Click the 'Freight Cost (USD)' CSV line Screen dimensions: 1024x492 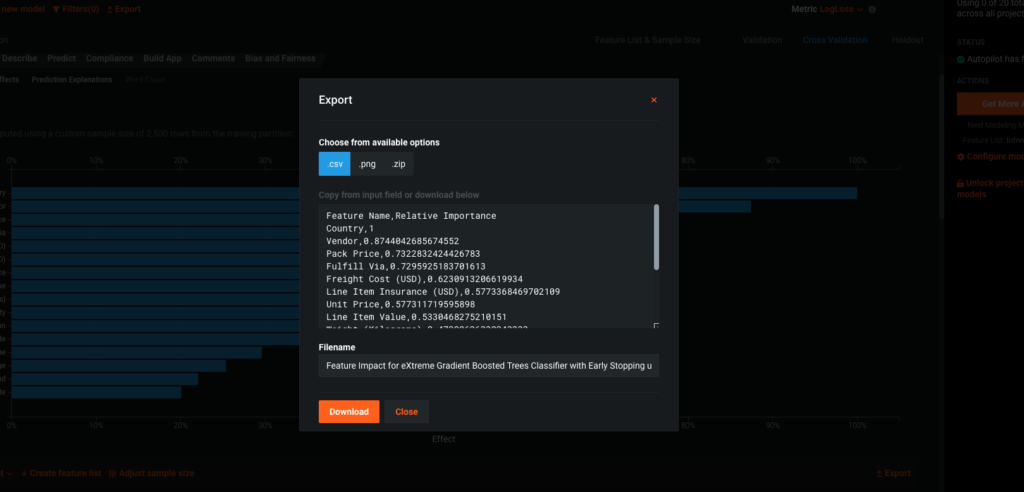(424, 278)
